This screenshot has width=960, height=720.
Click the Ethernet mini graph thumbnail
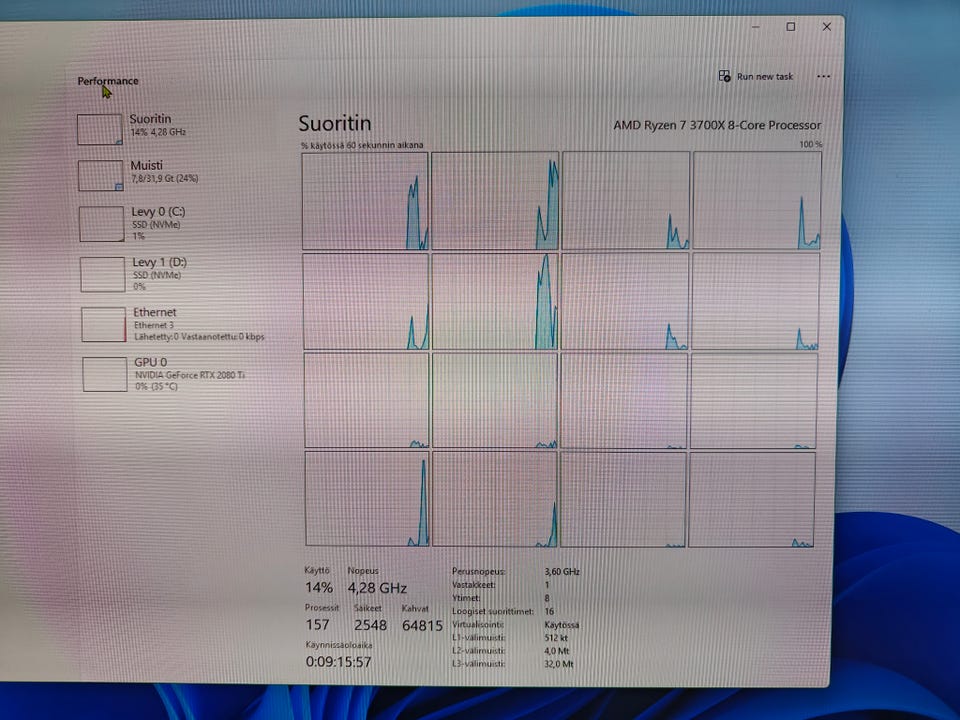tap(104, 324)
